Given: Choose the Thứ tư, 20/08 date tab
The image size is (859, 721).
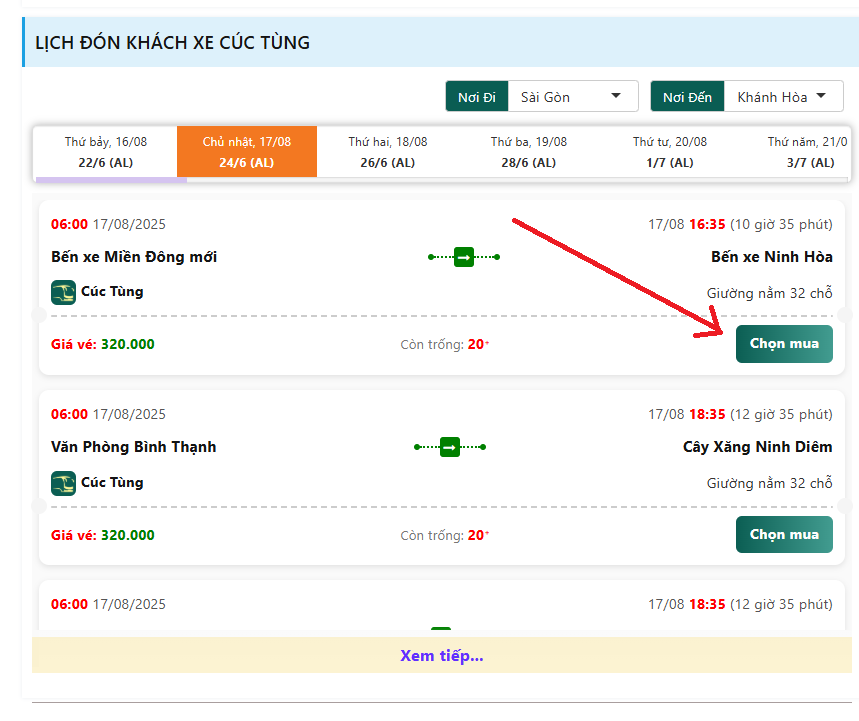Looking at the screenshot, I should point(670,152).
